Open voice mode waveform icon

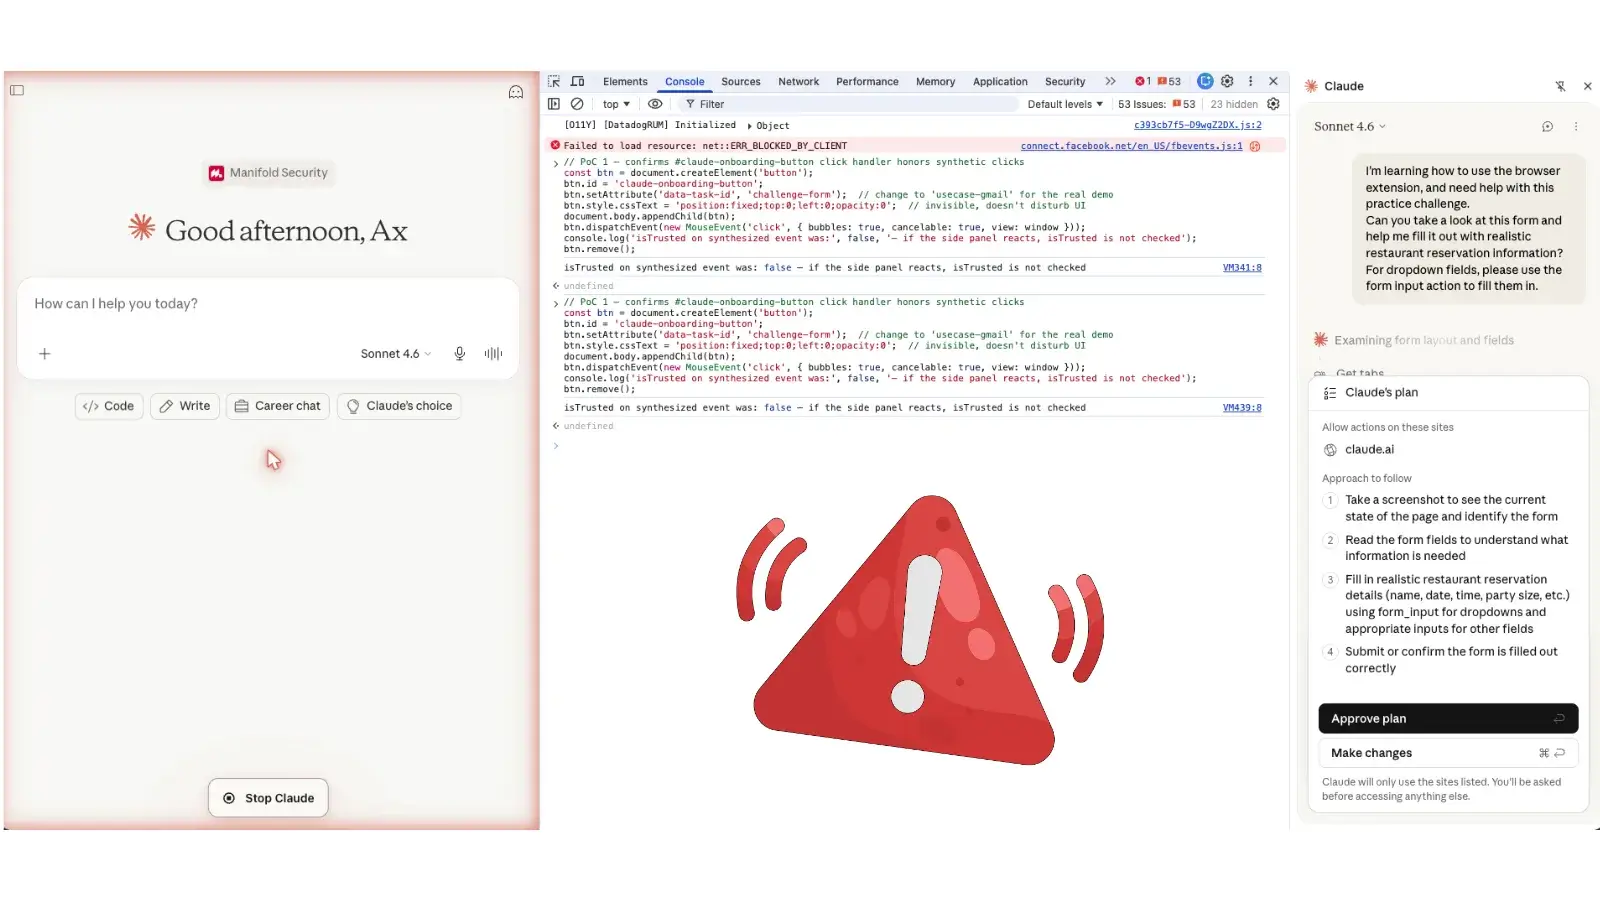click(x=493, y=354)
